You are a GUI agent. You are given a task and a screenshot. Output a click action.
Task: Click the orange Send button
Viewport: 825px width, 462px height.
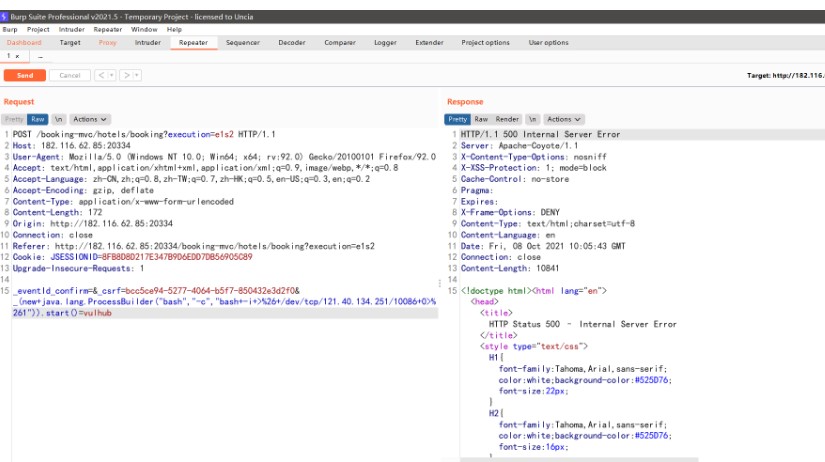click(x=25, y=75)
